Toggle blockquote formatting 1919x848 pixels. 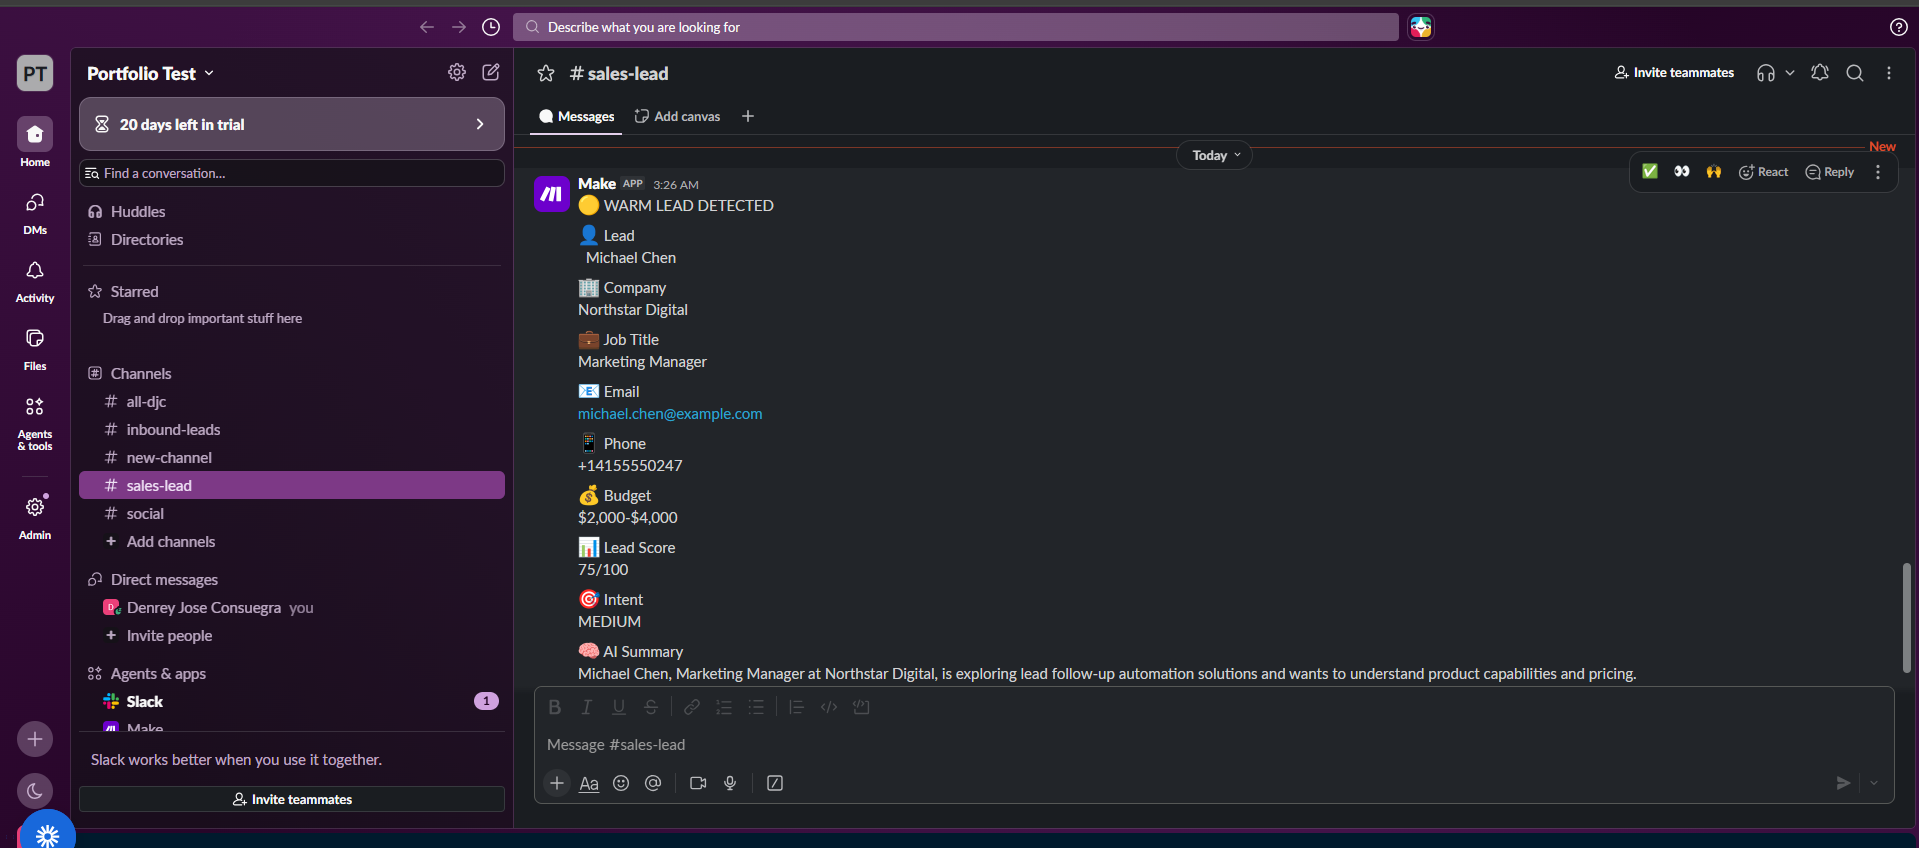[x=796, y=707]
